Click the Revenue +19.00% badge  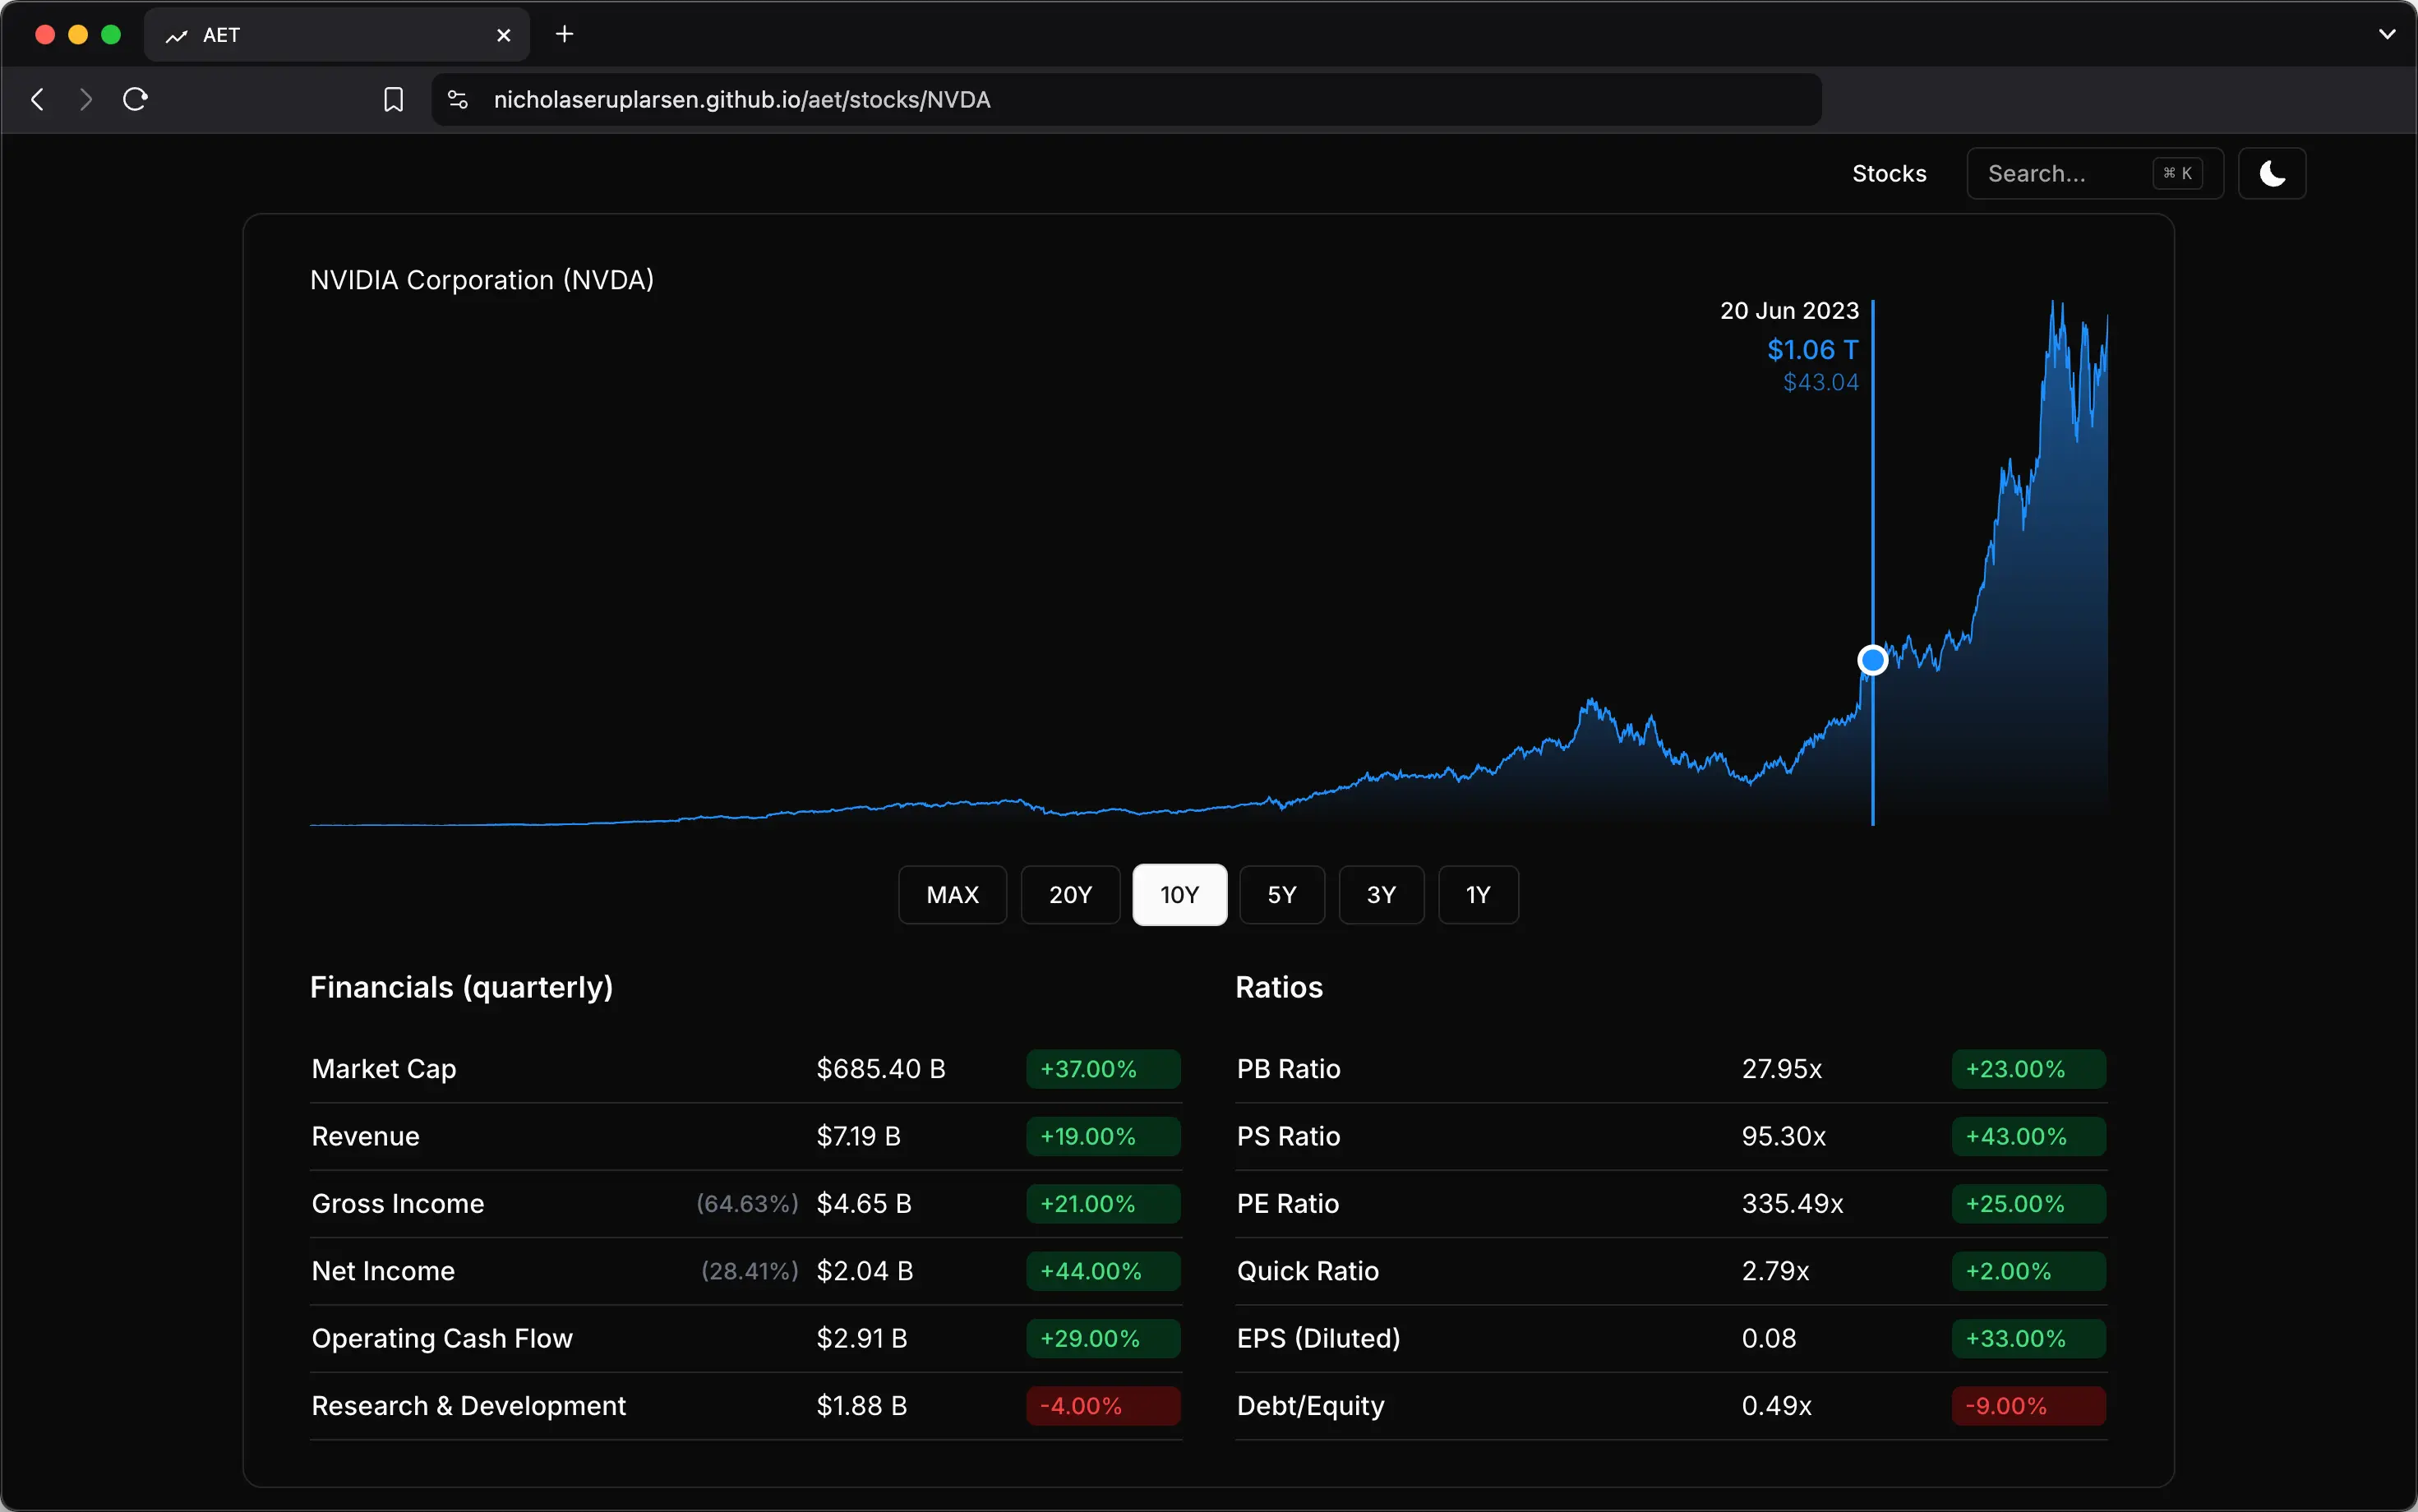coord(1103,1136)
